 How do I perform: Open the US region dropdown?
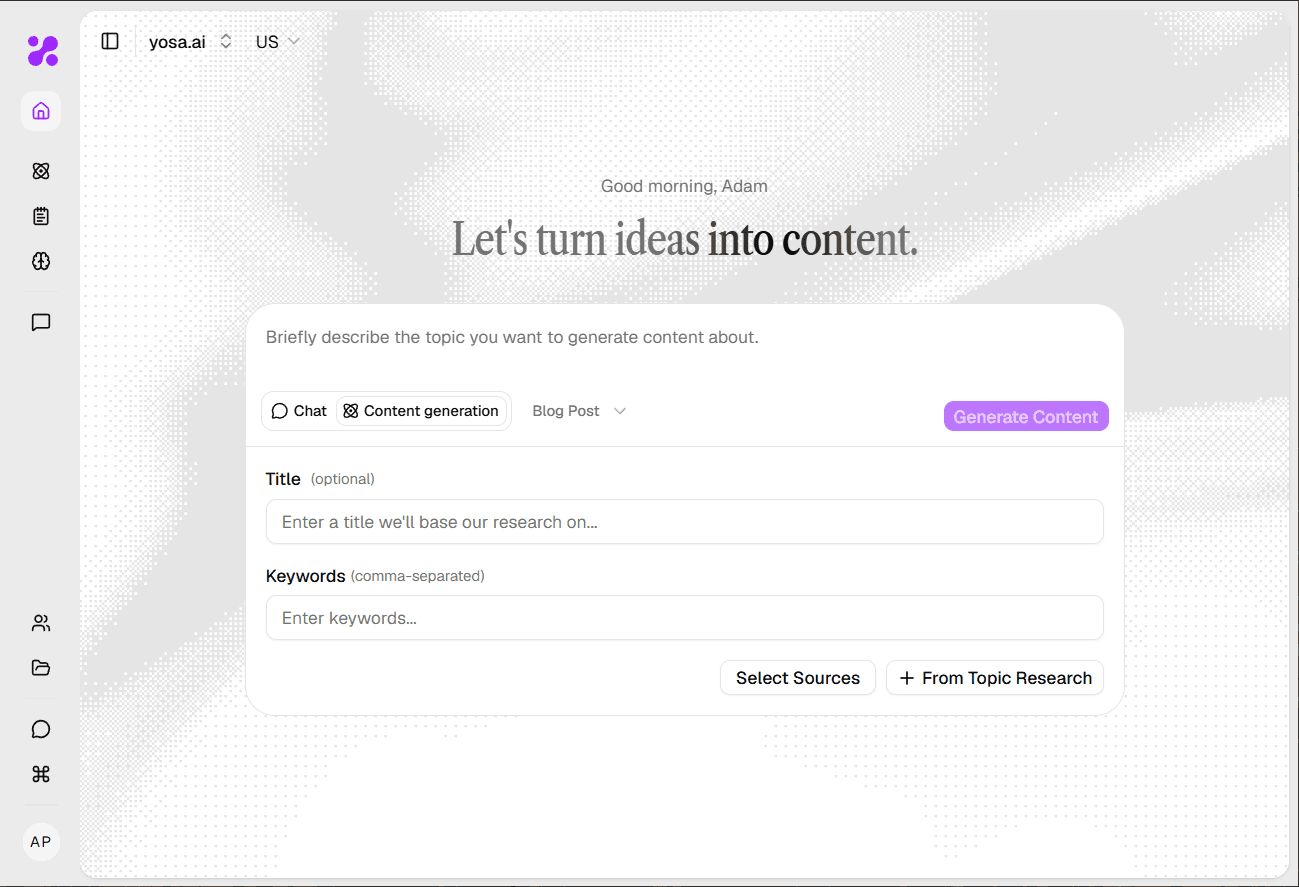(277, 42)
